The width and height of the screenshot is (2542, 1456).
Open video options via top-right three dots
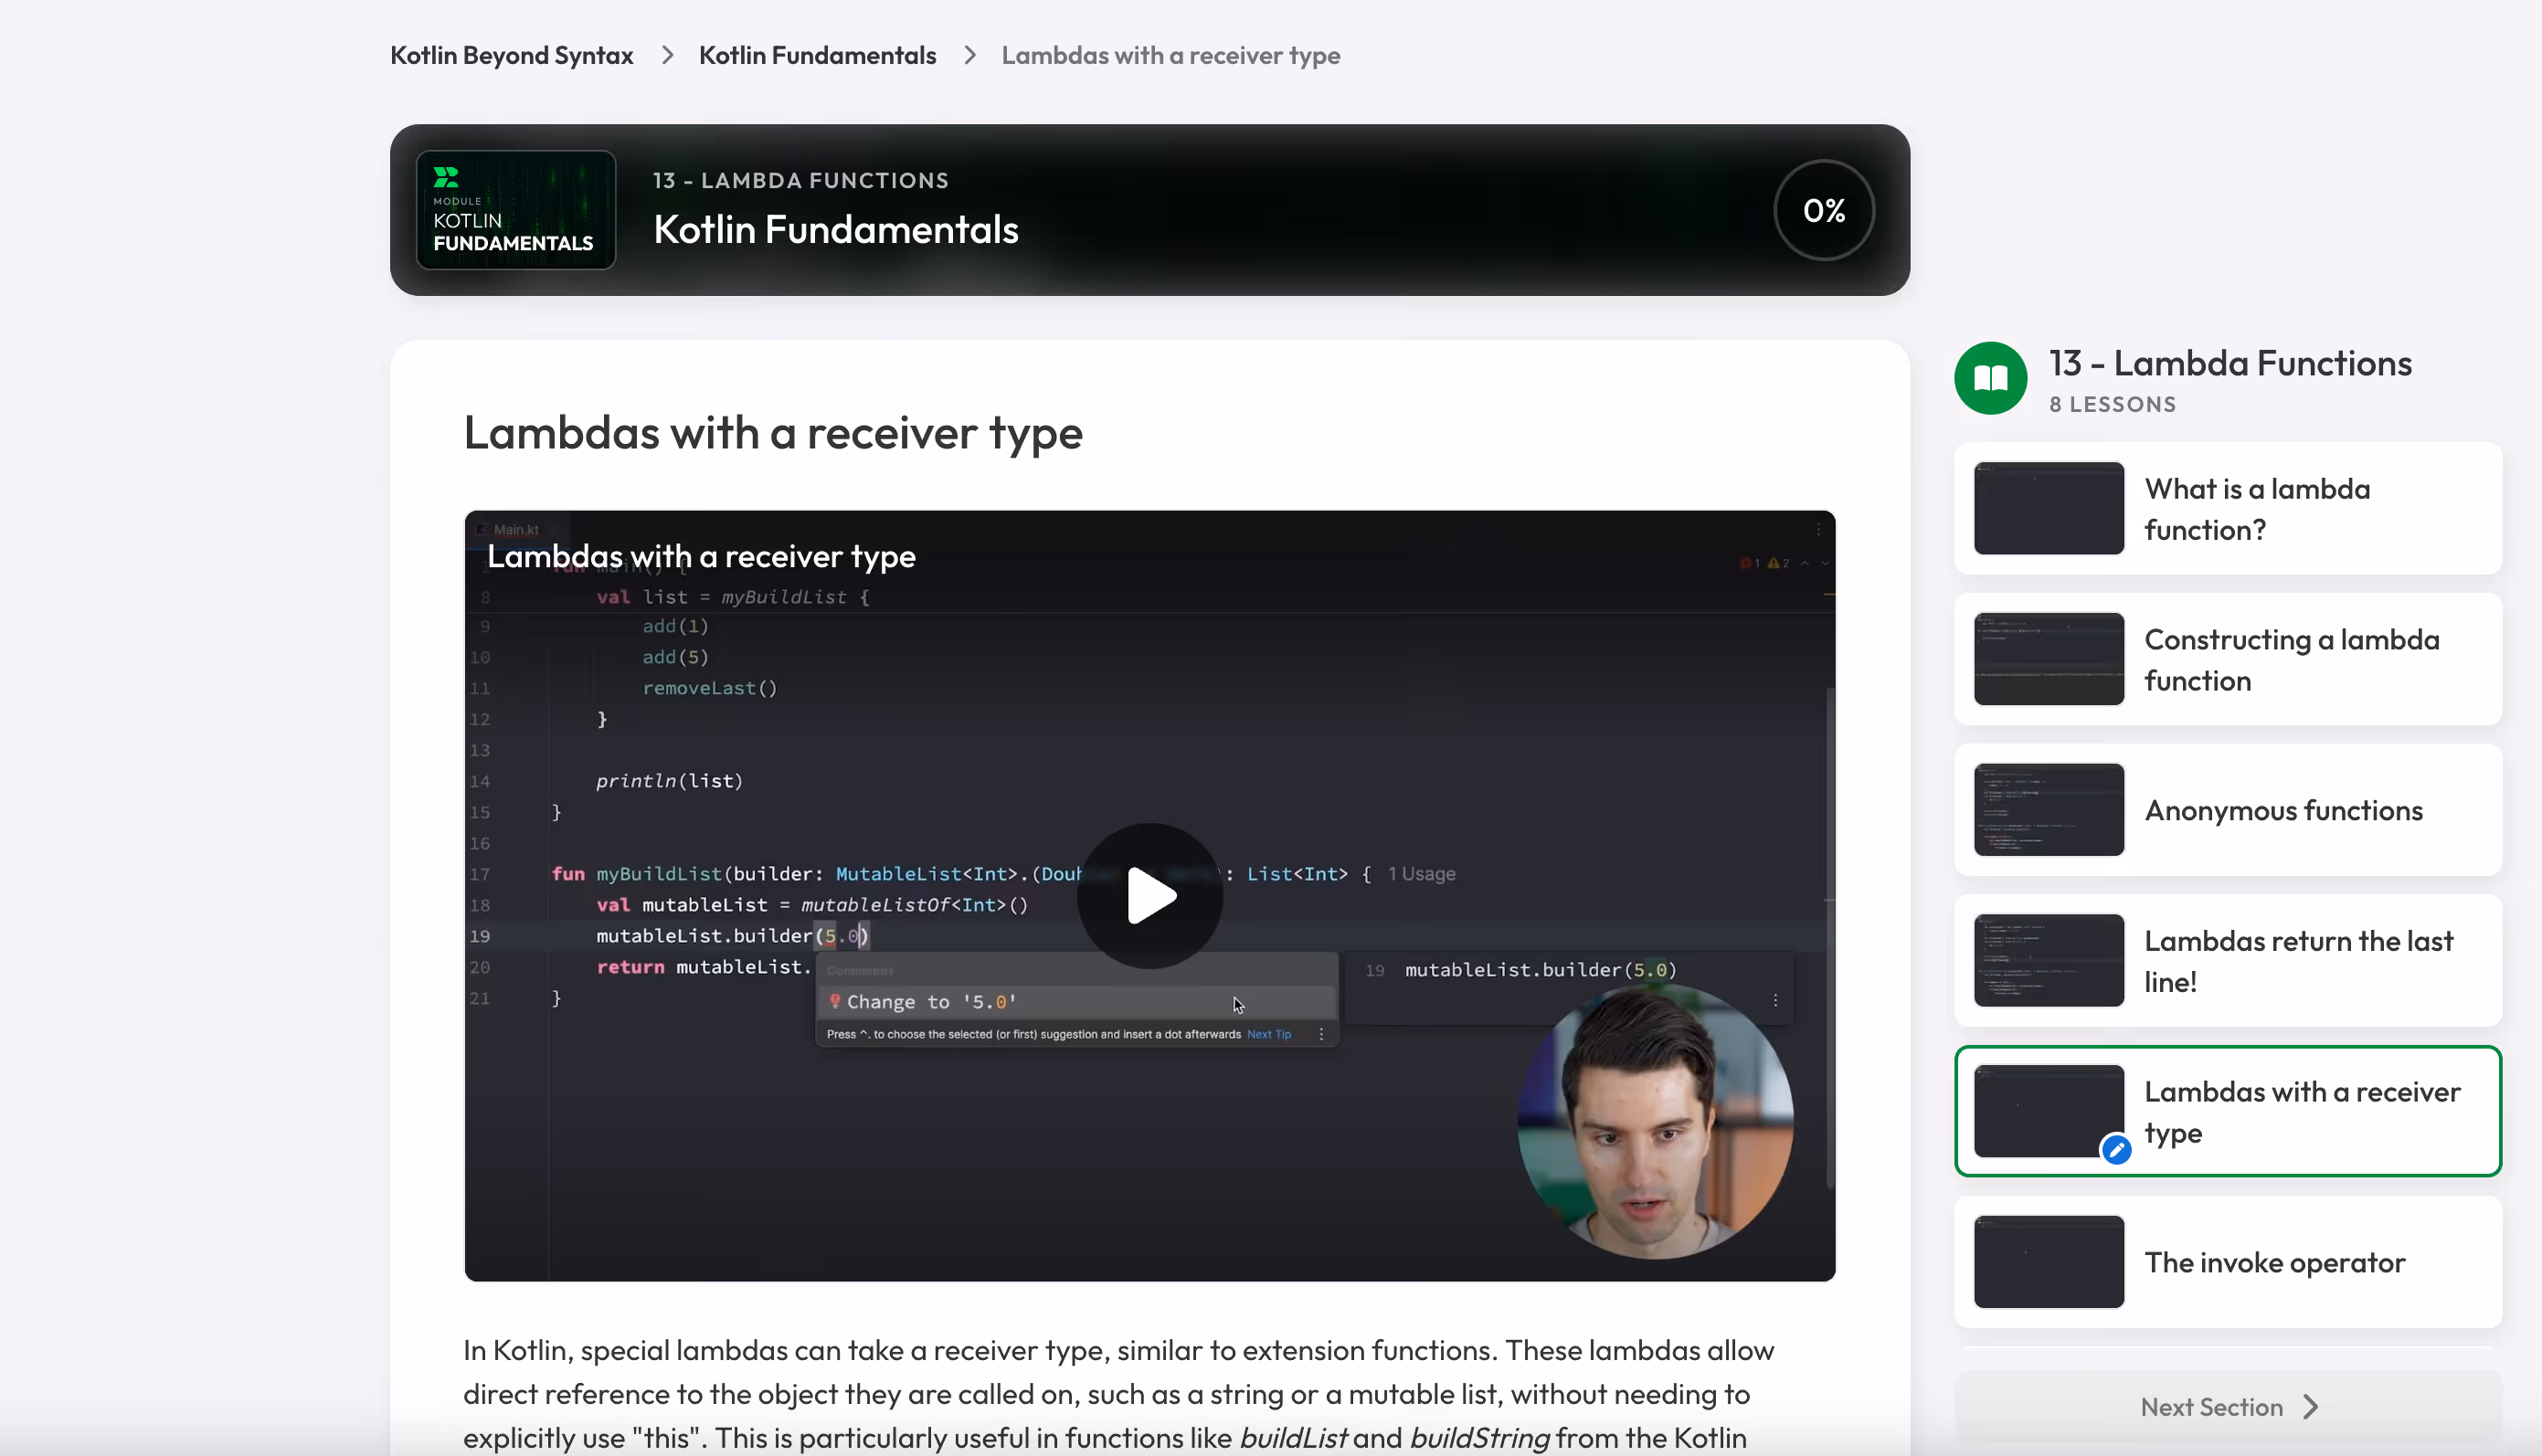pyautogui.click(x=1818, y=529)
